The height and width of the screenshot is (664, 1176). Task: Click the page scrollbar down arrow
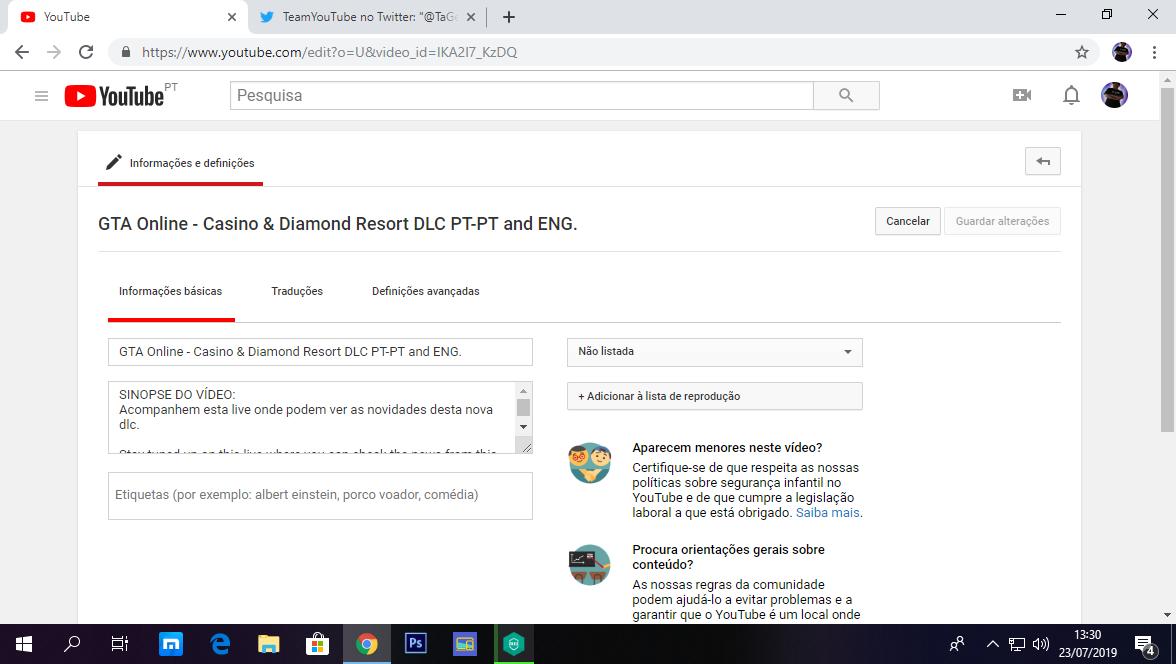click(x=1167, y=615)
